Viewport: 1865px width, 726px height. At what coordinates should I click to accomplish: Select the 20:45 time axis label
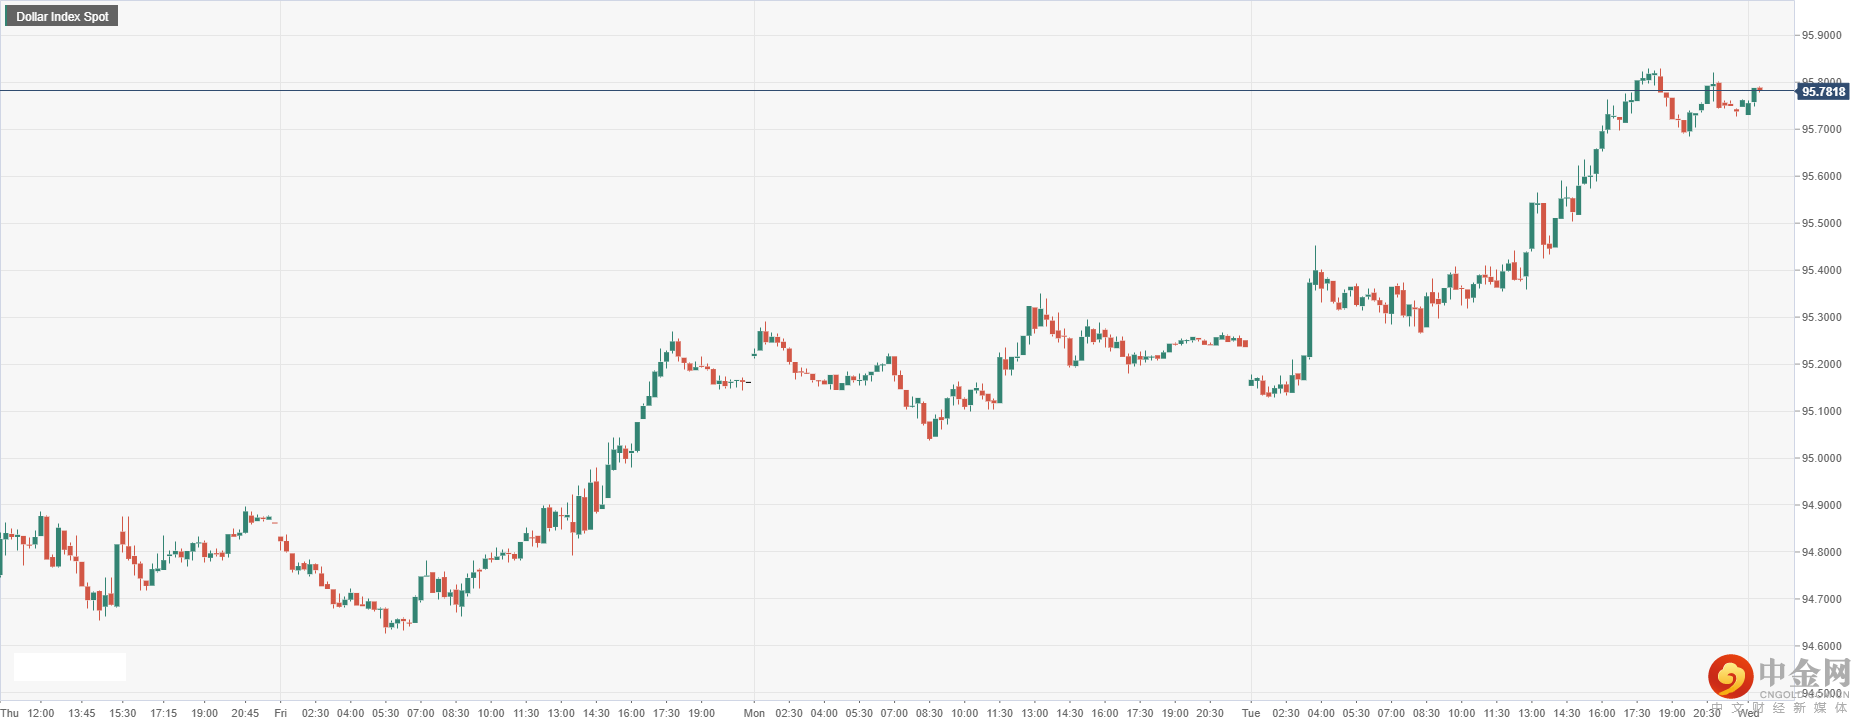click(245, 713)
